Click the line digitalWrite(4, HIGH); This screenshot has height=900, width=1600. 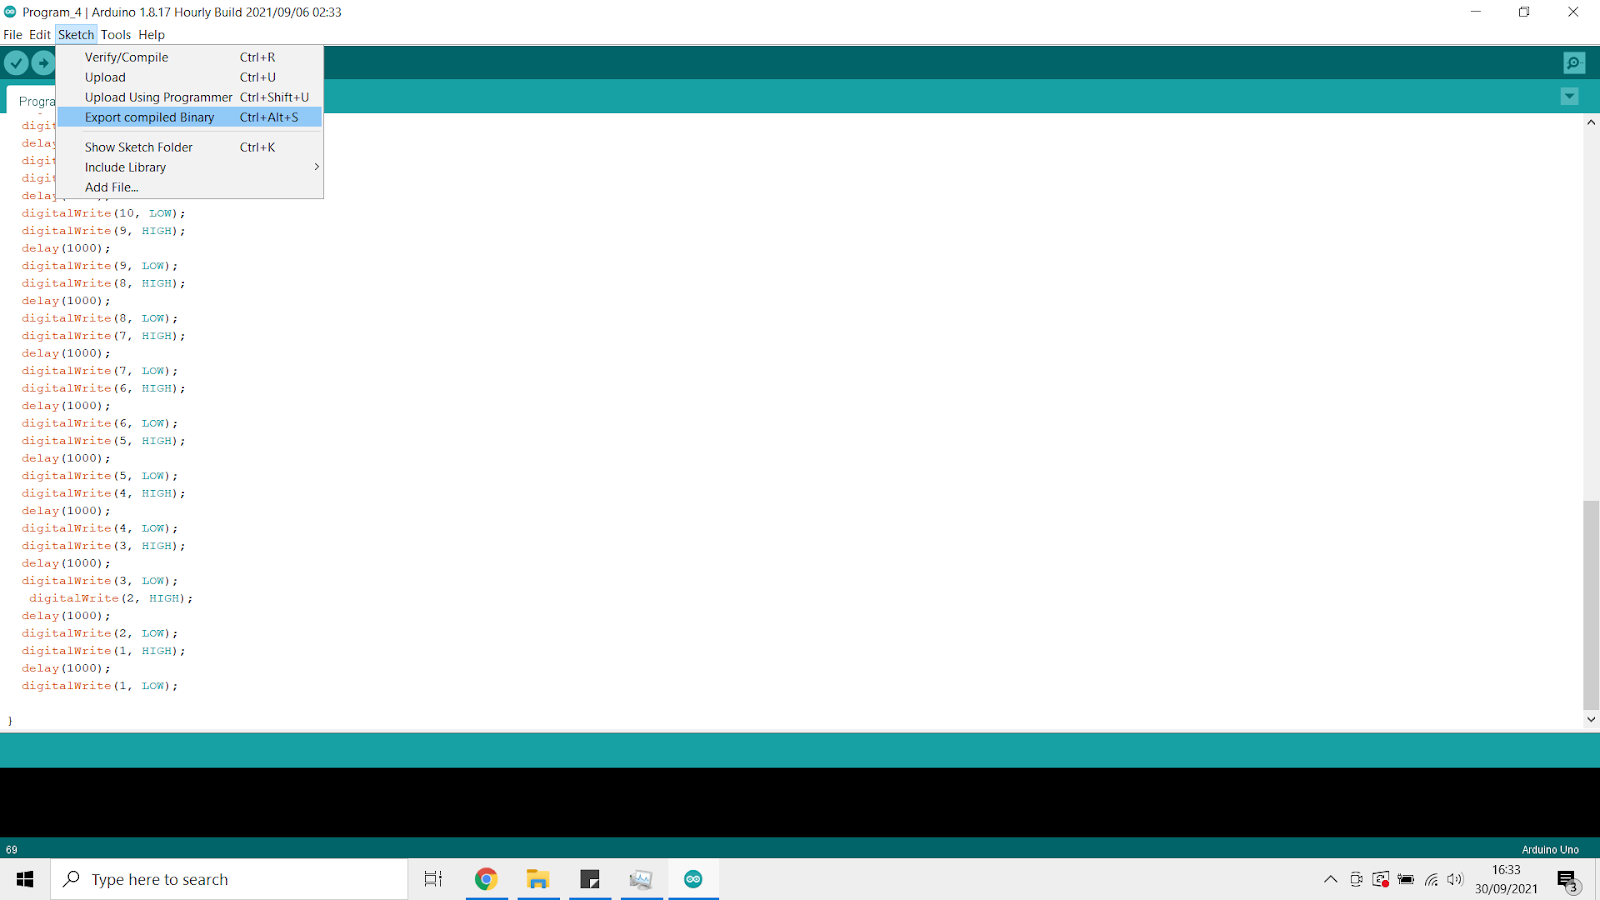[x=103, y=493]
